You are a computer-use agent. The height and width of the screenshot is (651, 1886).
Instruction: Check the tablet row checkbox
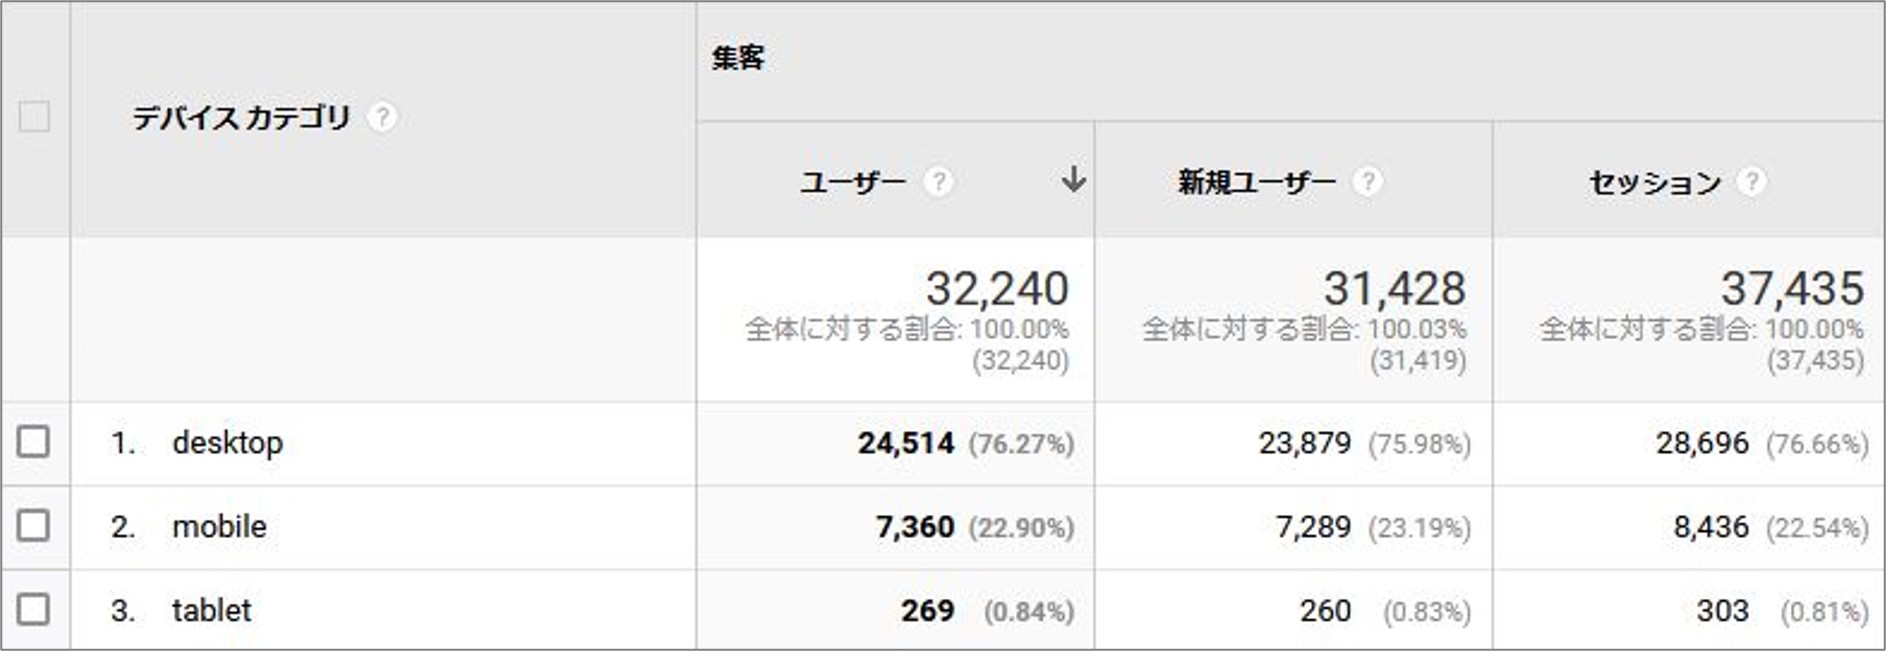33,609
